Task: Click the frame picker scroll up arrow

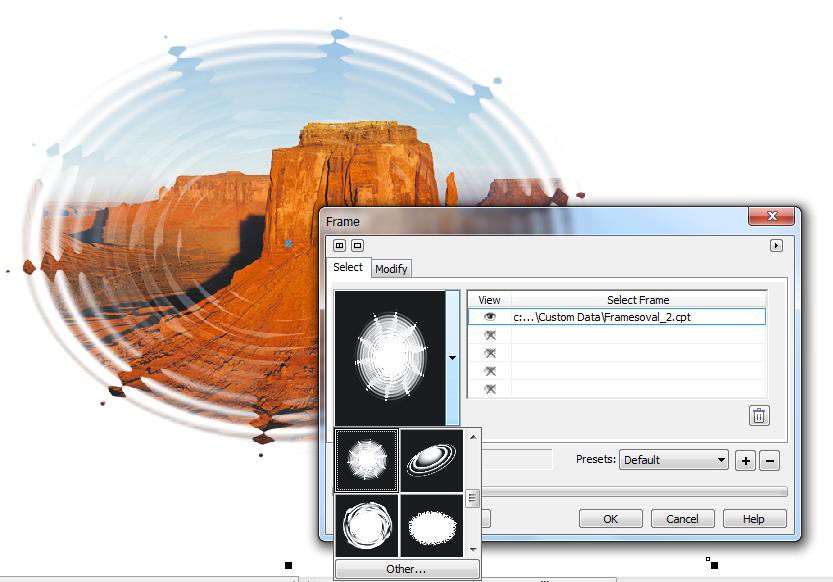Action: coord(472,437)
